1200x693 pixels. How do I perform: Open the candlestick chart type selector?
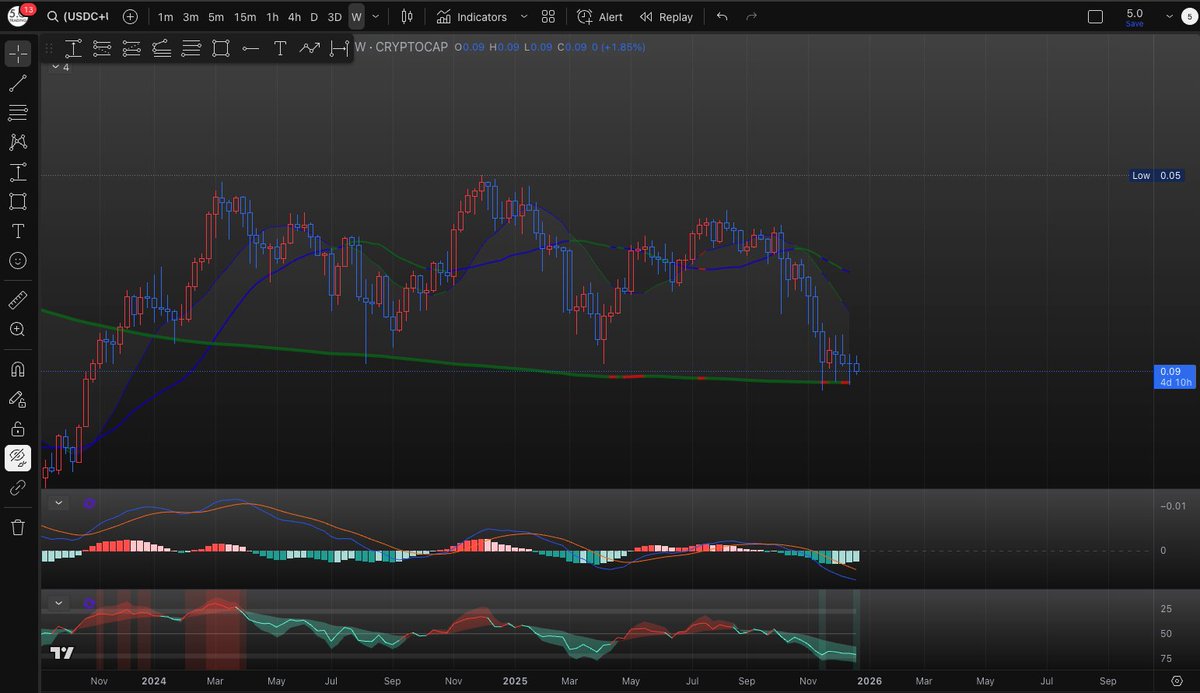406,17
